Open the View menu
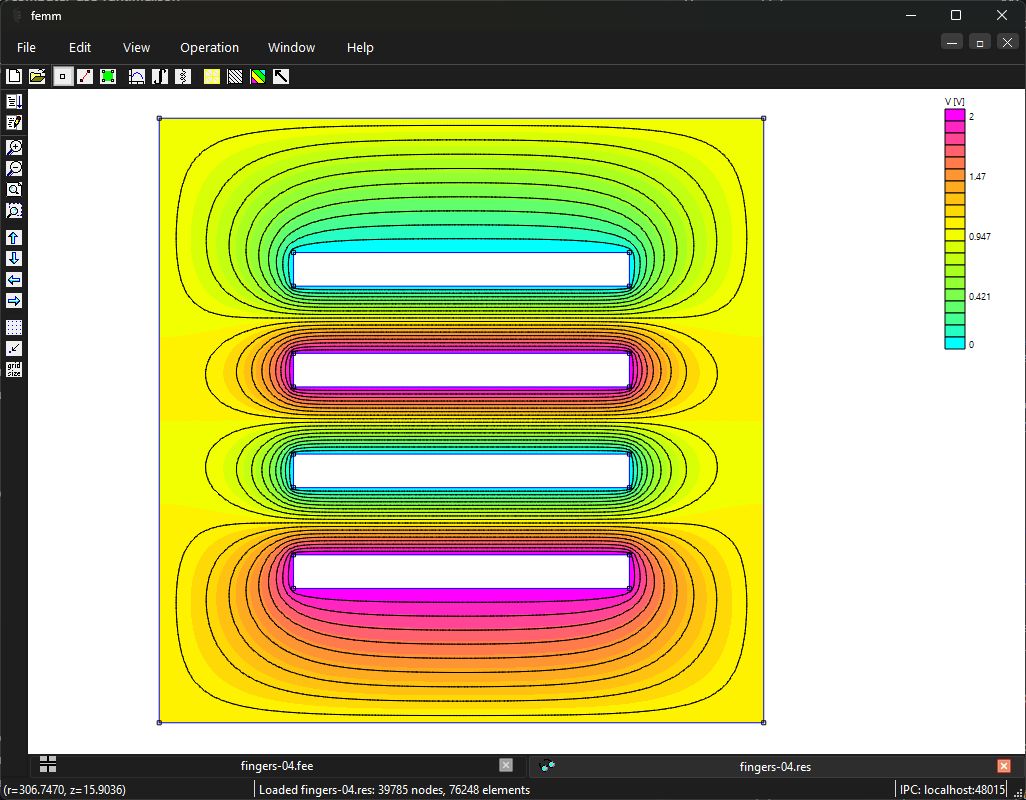 (x=136, y=48)
